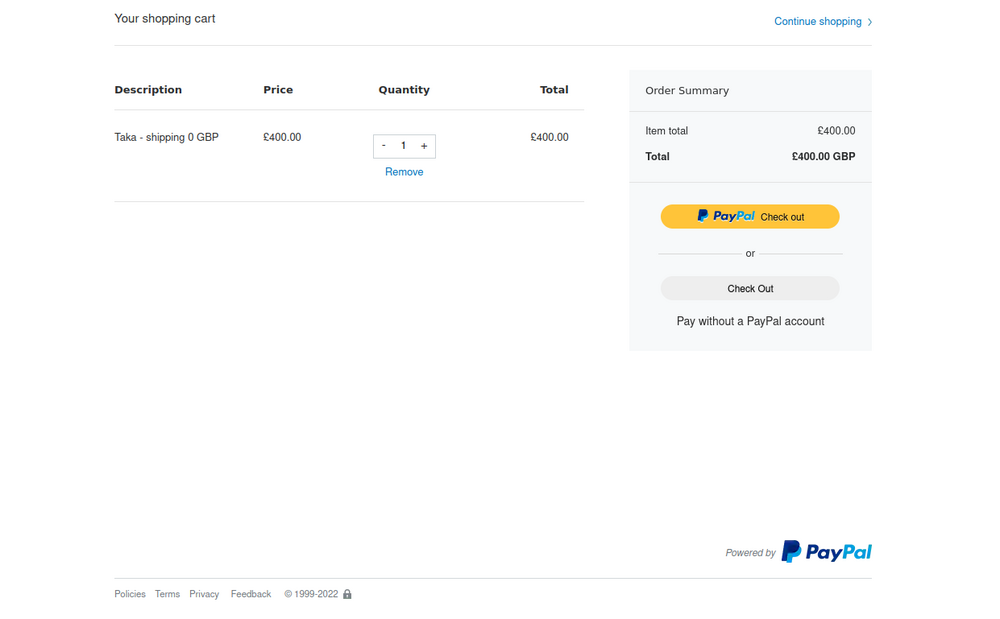Viewport: 1000px width, 619px height.
Task: Remove the Taka item from cart
Action: point(404,172)
